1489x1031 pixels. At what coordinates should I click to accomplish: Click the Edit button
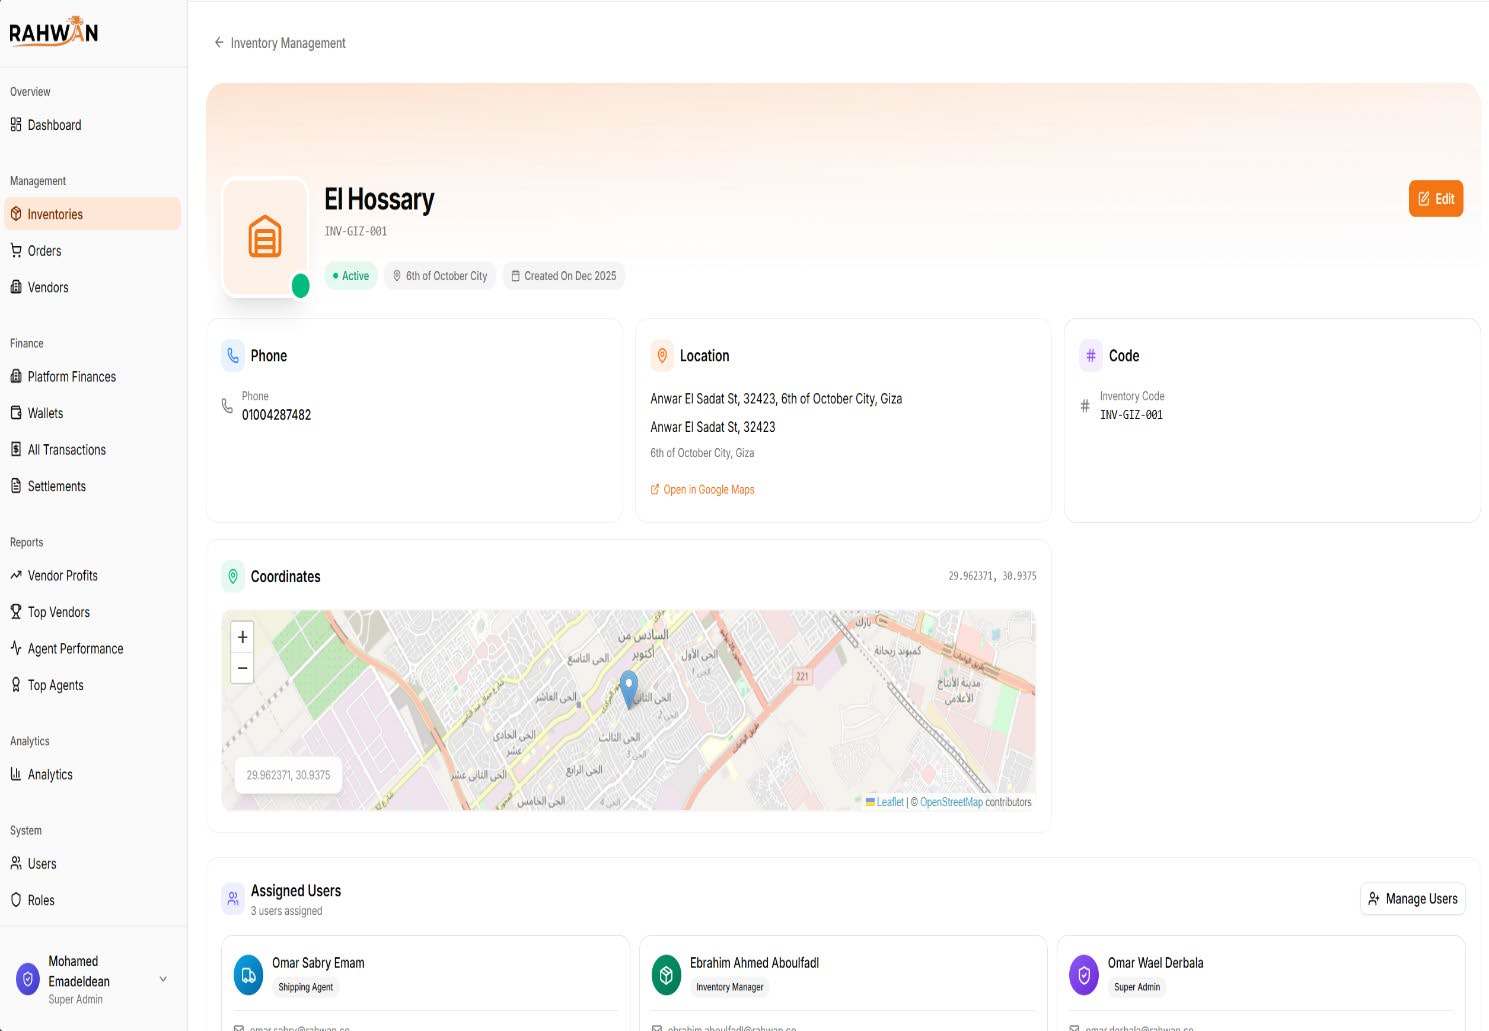point(1436,199)
